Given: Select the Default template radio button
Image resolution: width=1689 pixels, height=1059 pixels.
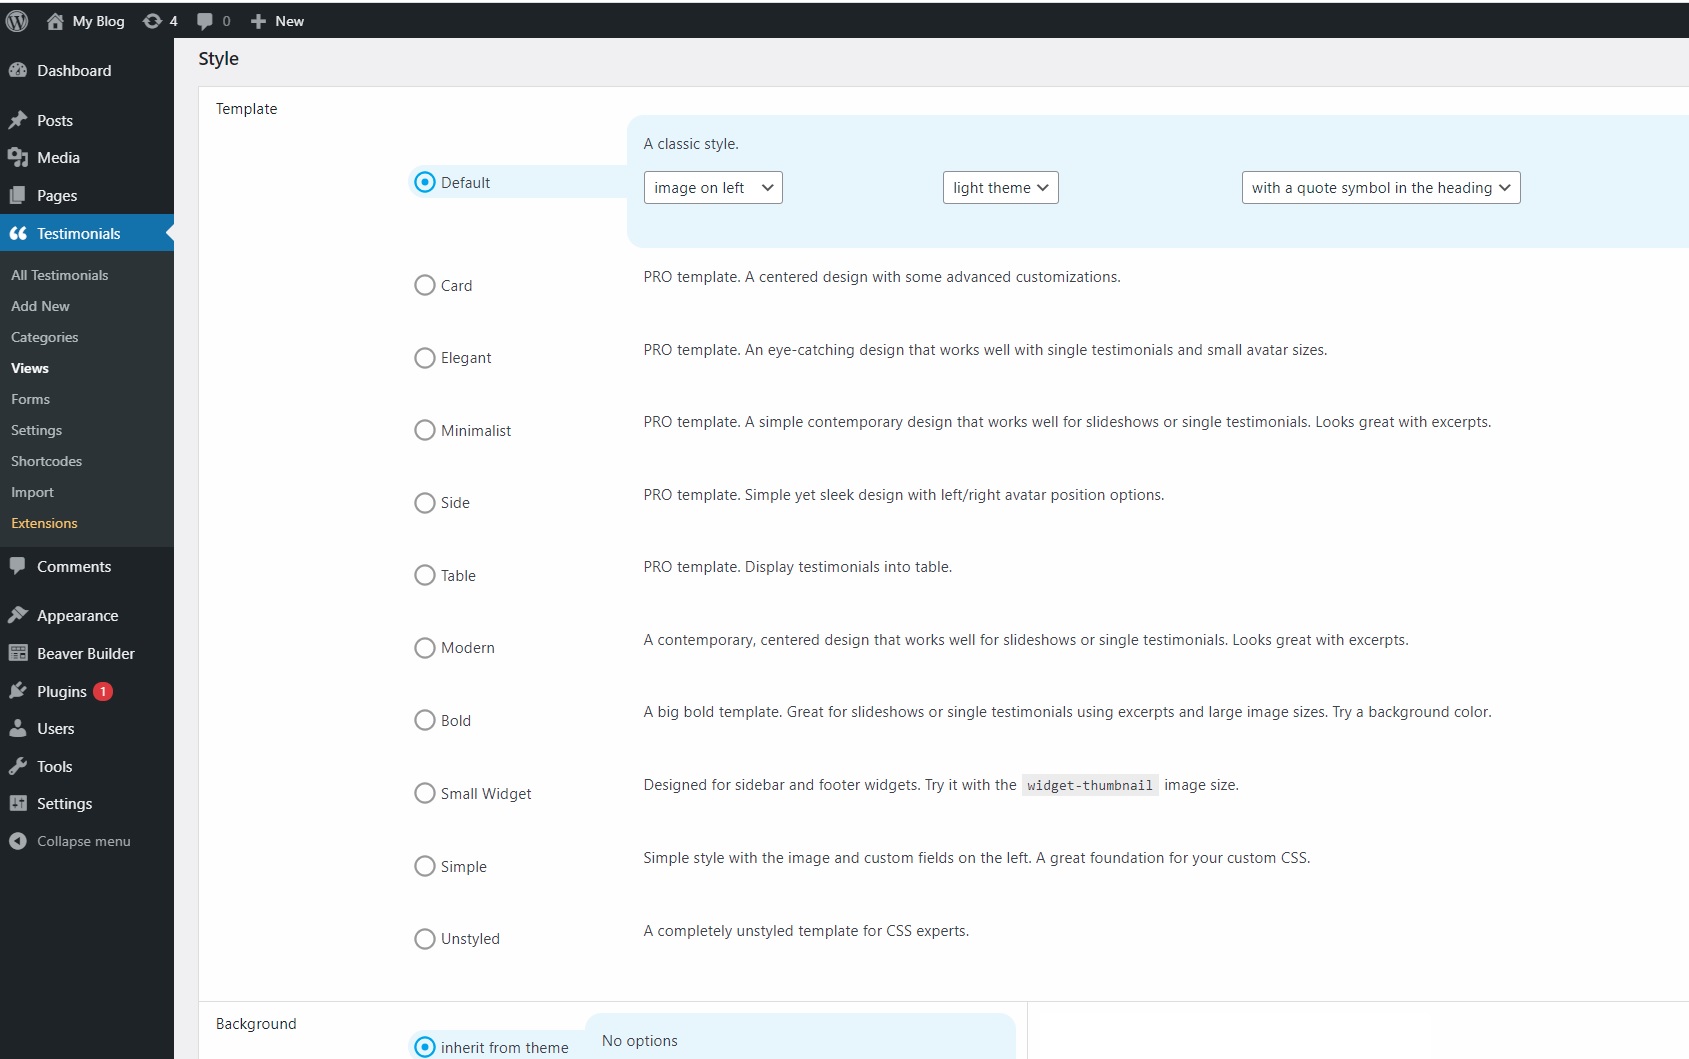Looking at the screenshot, I should tap(425, 182).
